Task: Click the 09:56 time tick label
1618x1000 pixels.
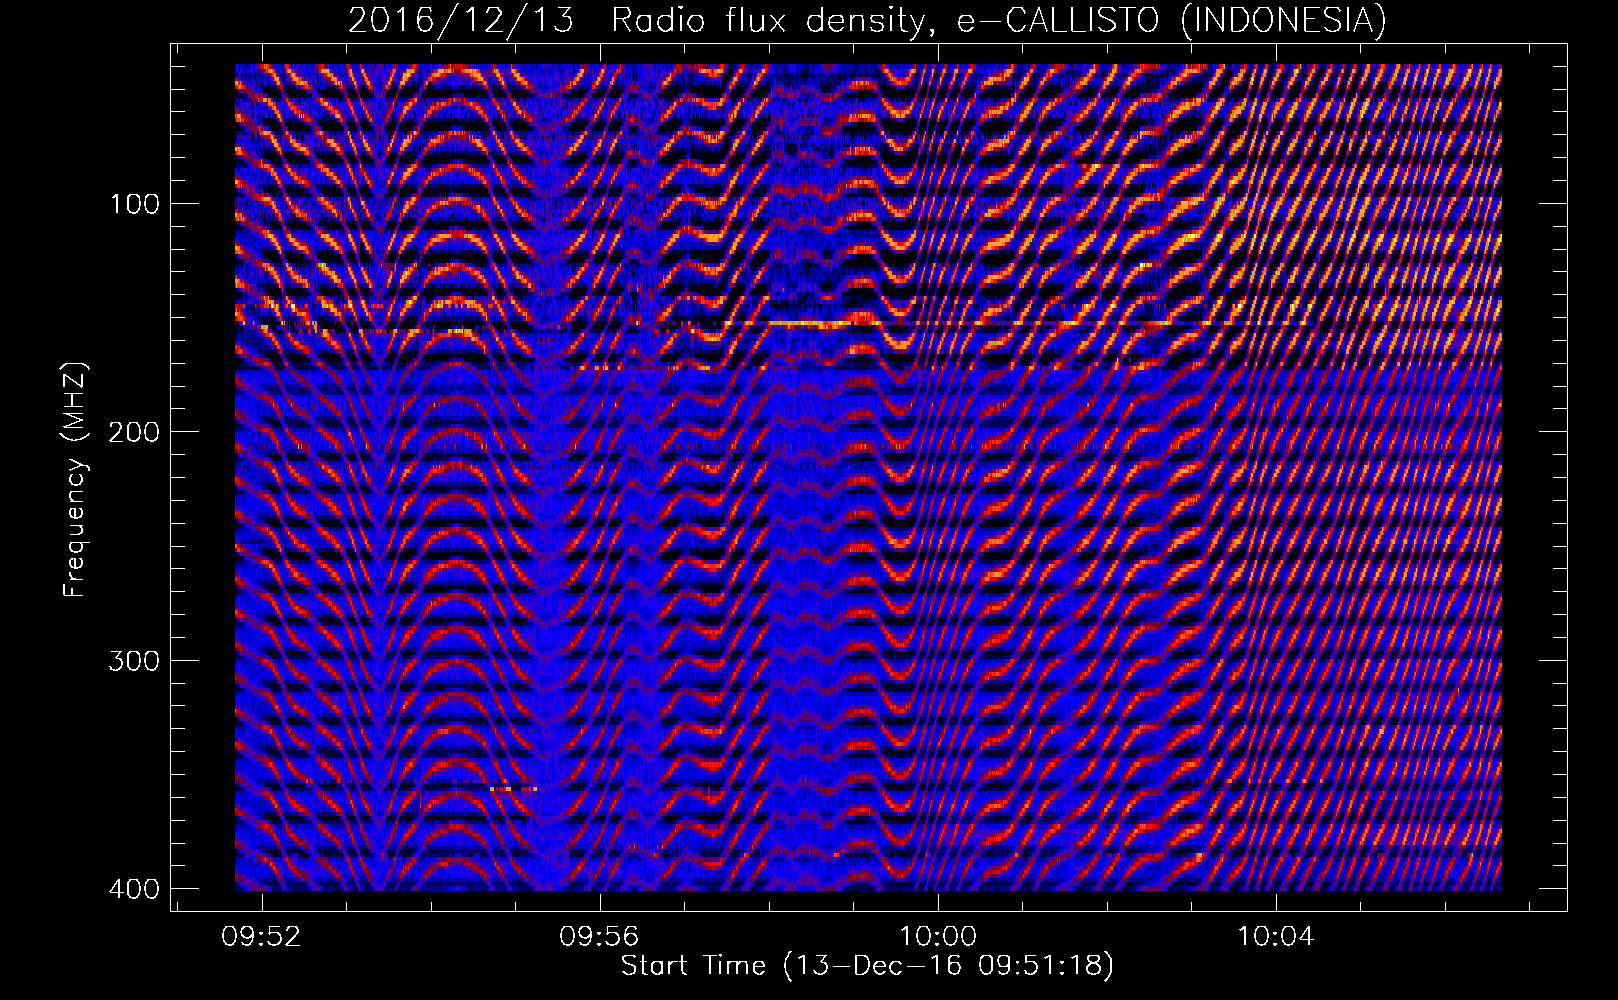Action: pyautogui.click(x=600, y=938)
